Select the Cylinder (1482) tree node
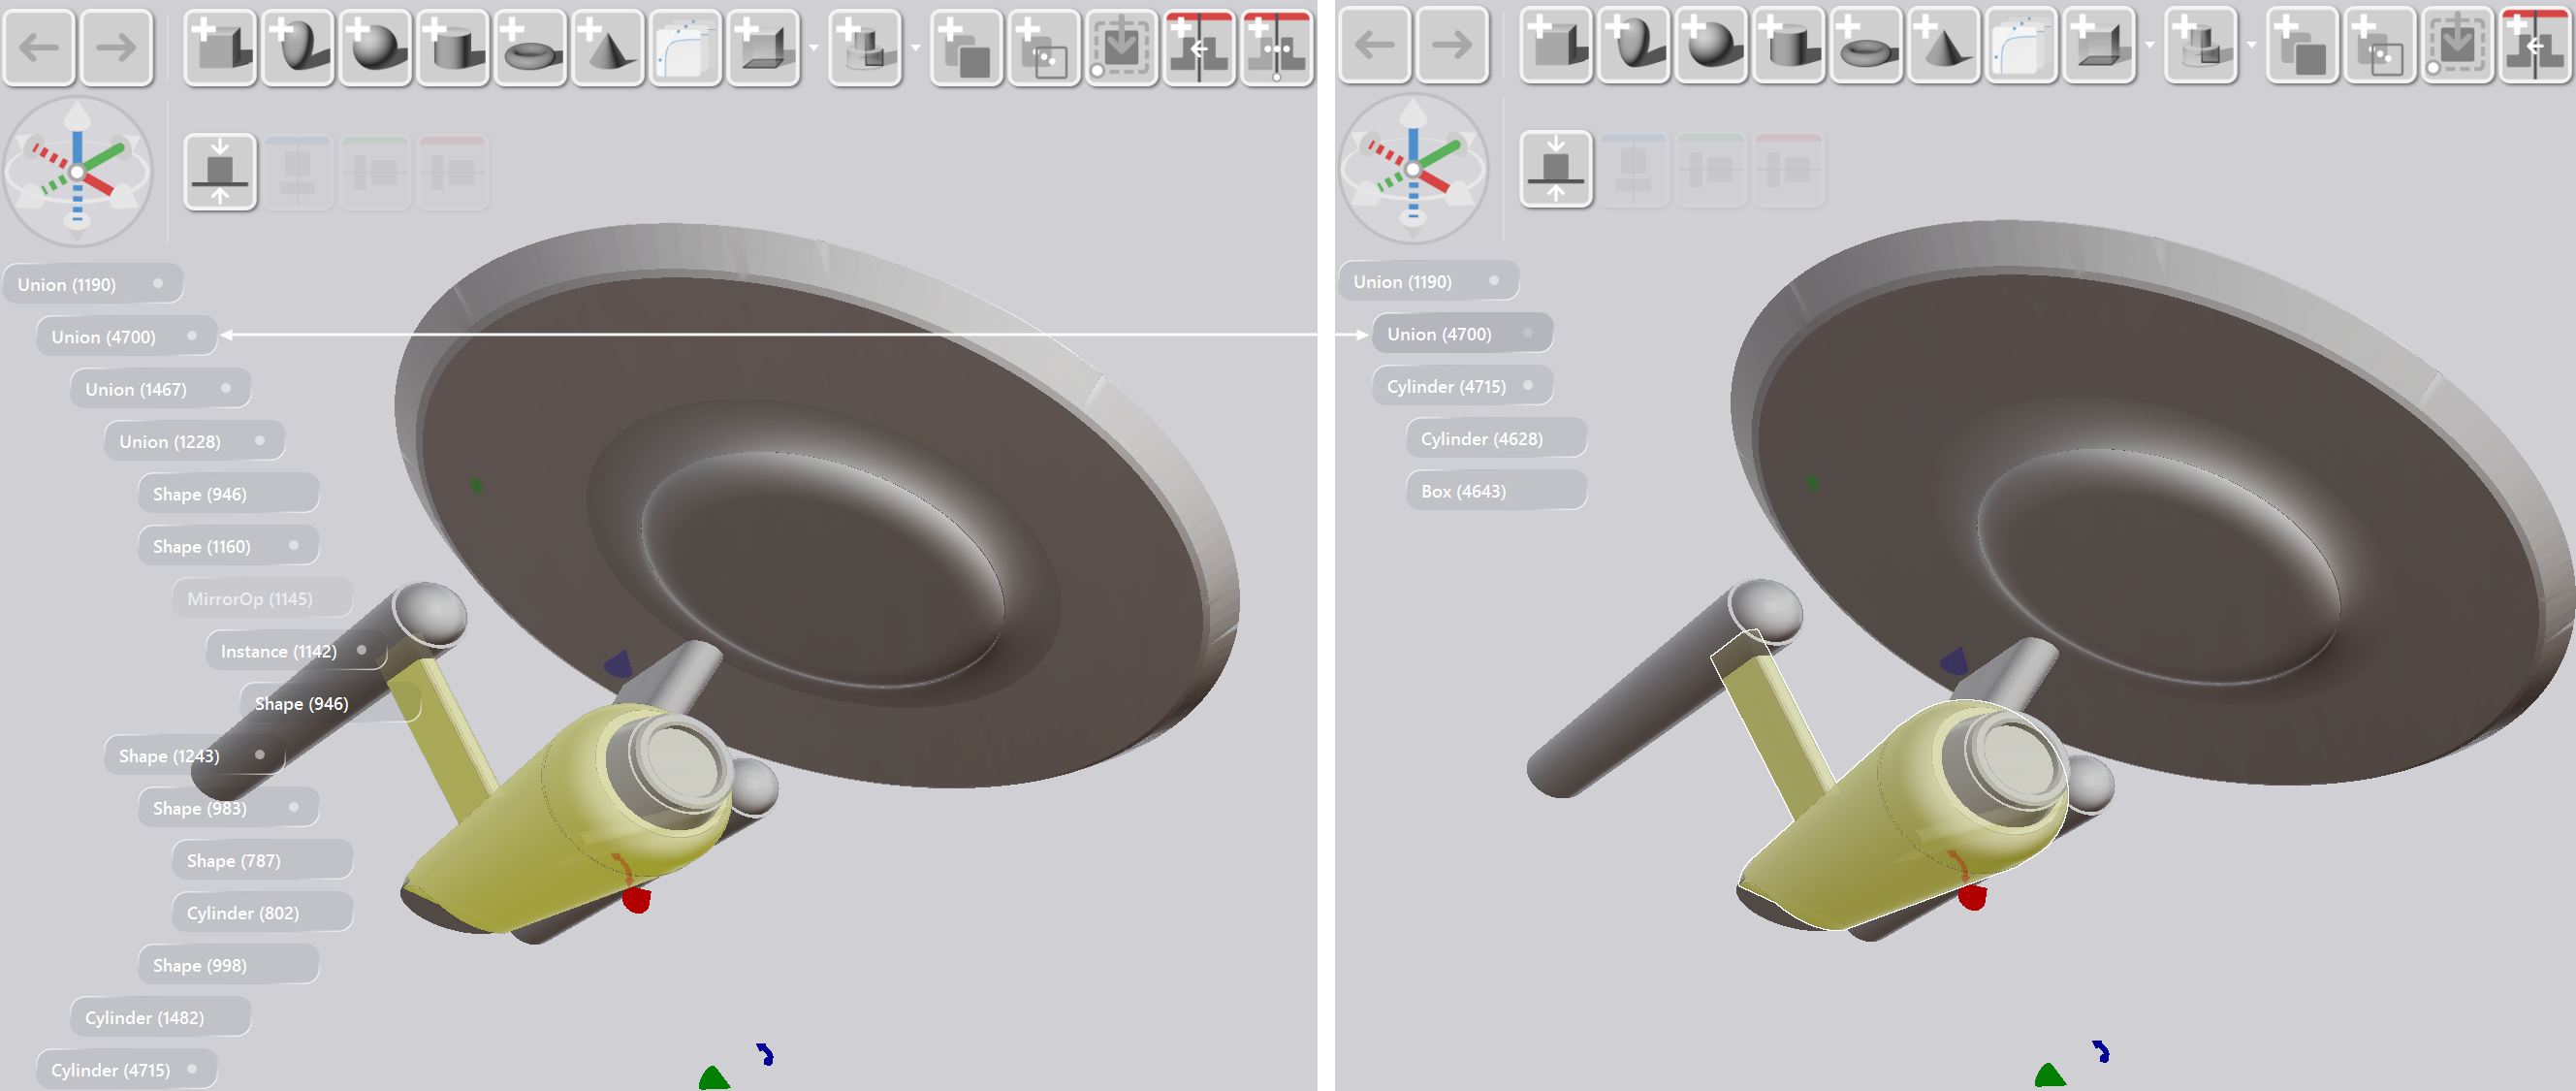 160,1017
